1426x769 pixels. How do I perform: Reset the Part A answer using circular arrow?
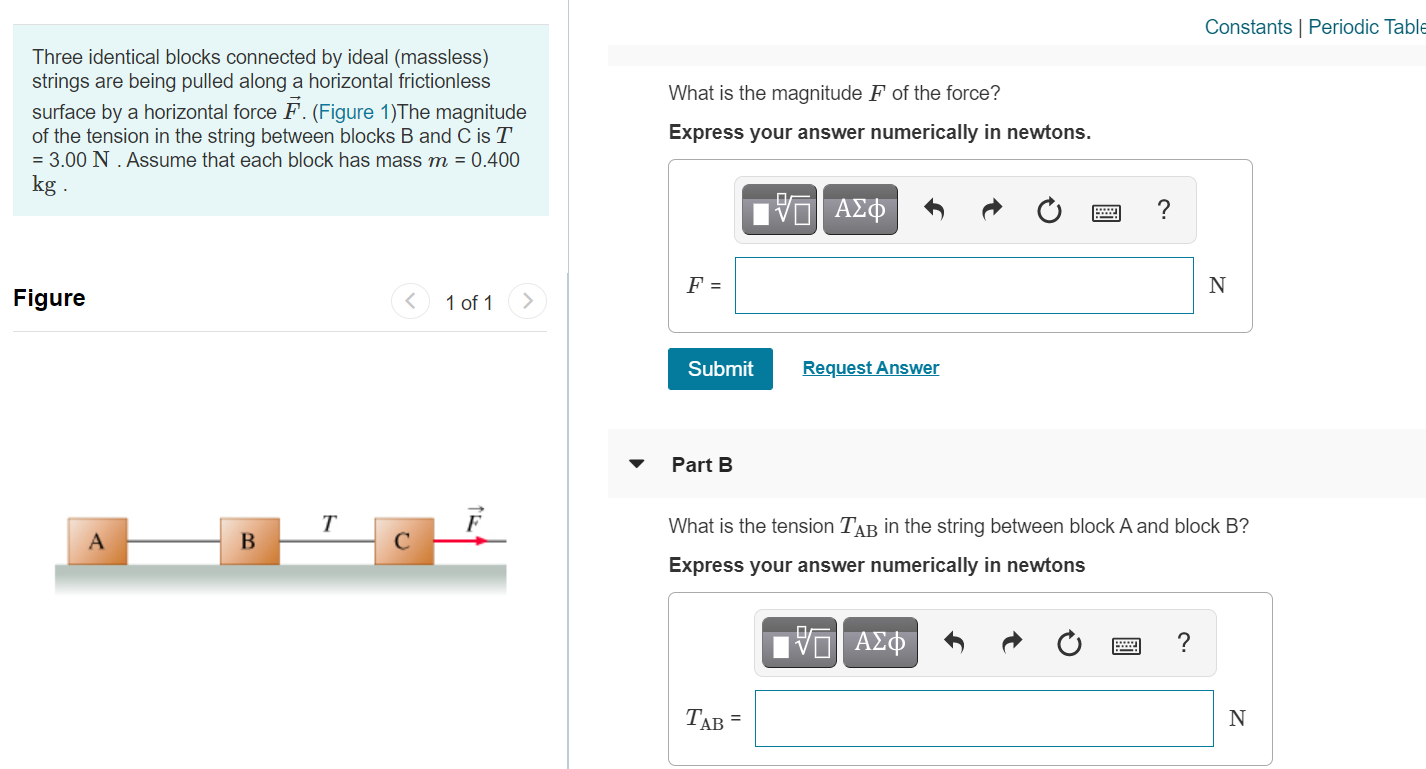click(x=1049, y=210)
